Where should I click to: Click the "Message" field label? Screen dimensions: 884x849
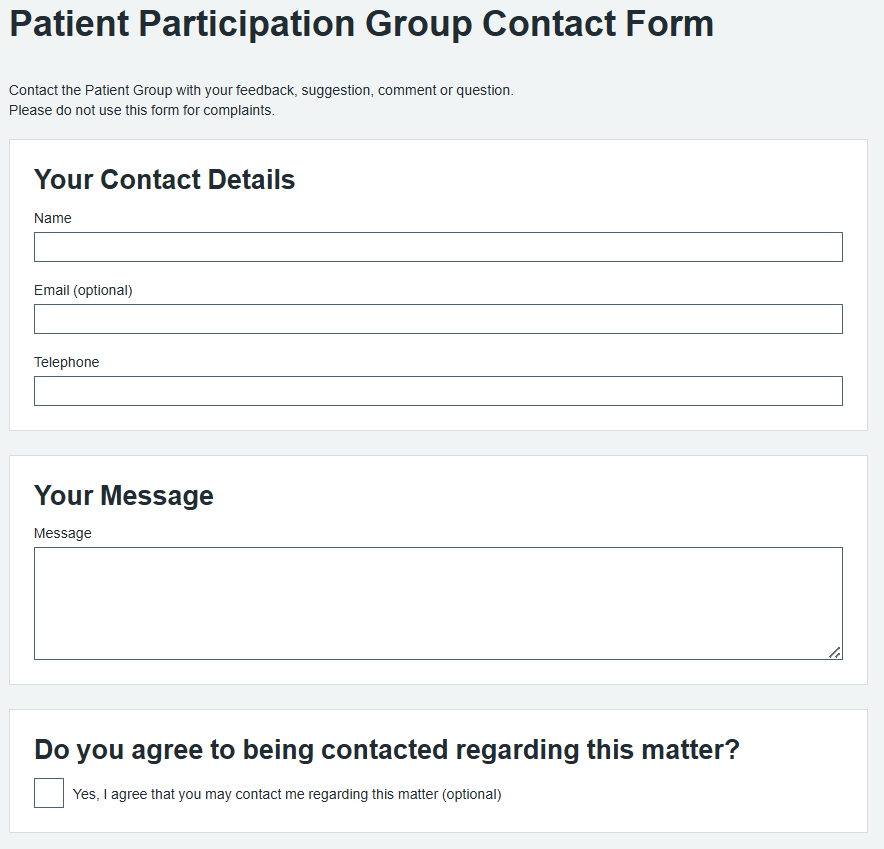[x=63, y=533]
